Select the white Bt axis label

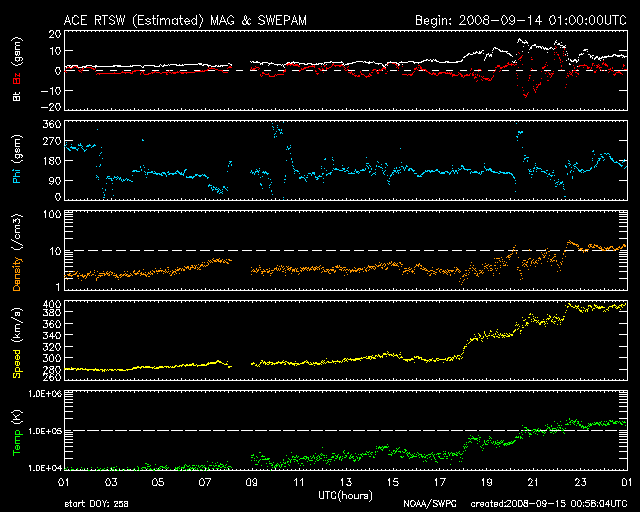pyautogui.click(x=16, y=96)
